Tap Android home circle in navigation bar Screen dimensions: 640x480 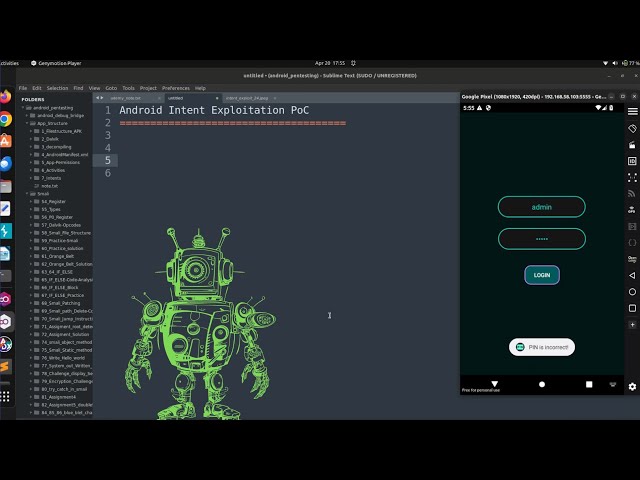(x=542, y=384)
